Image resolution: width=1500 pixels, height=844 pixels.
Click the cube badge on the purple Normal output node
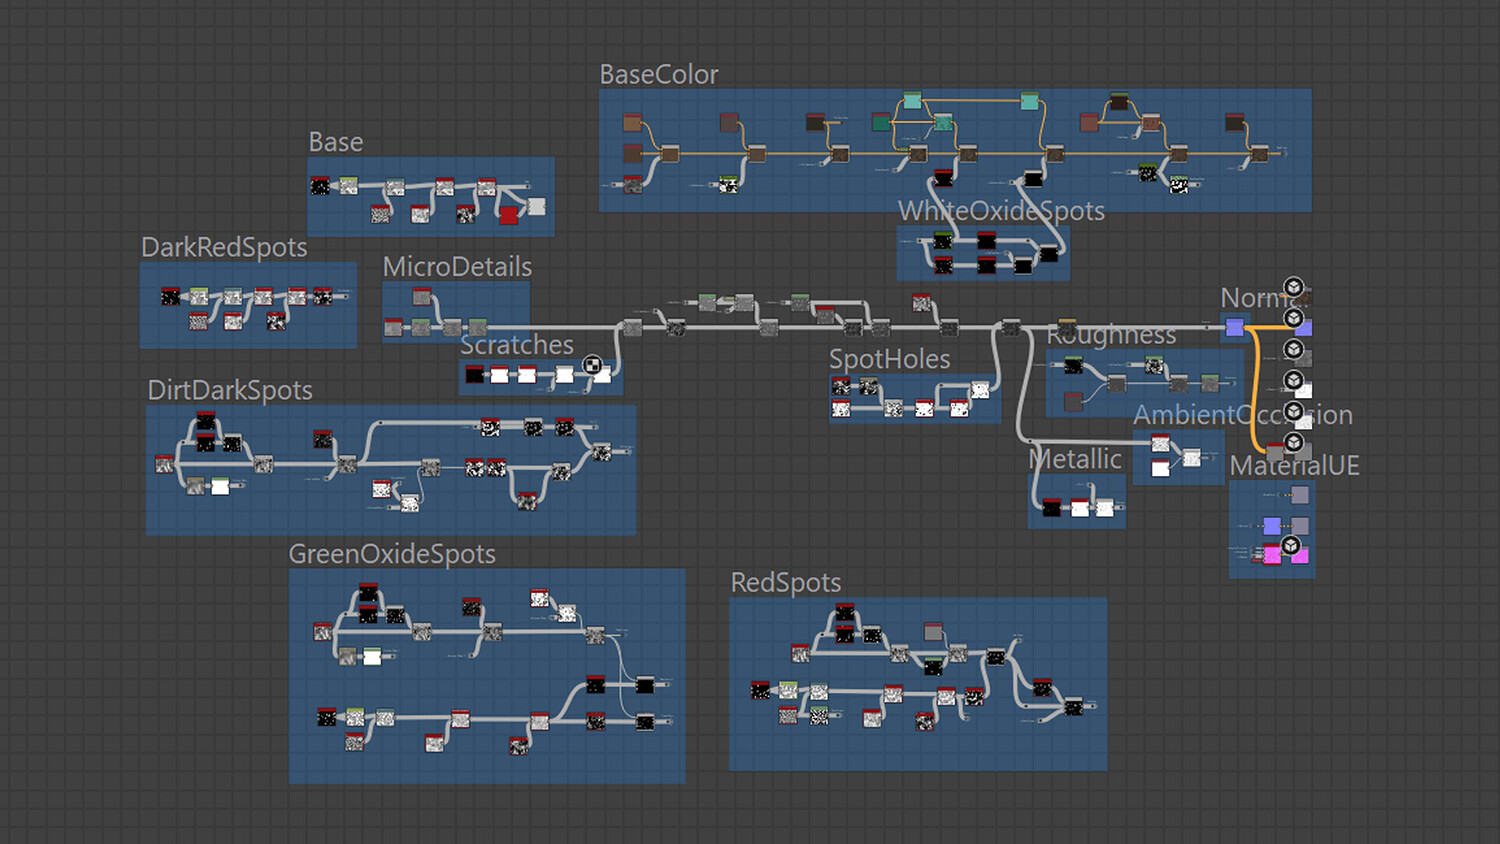1294,319
